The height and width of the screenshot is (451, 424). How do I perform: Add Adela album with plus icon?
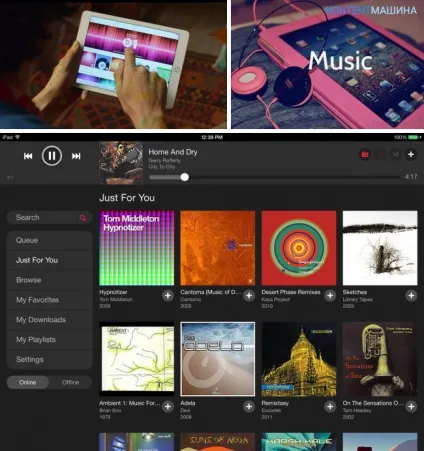[249, 406]
